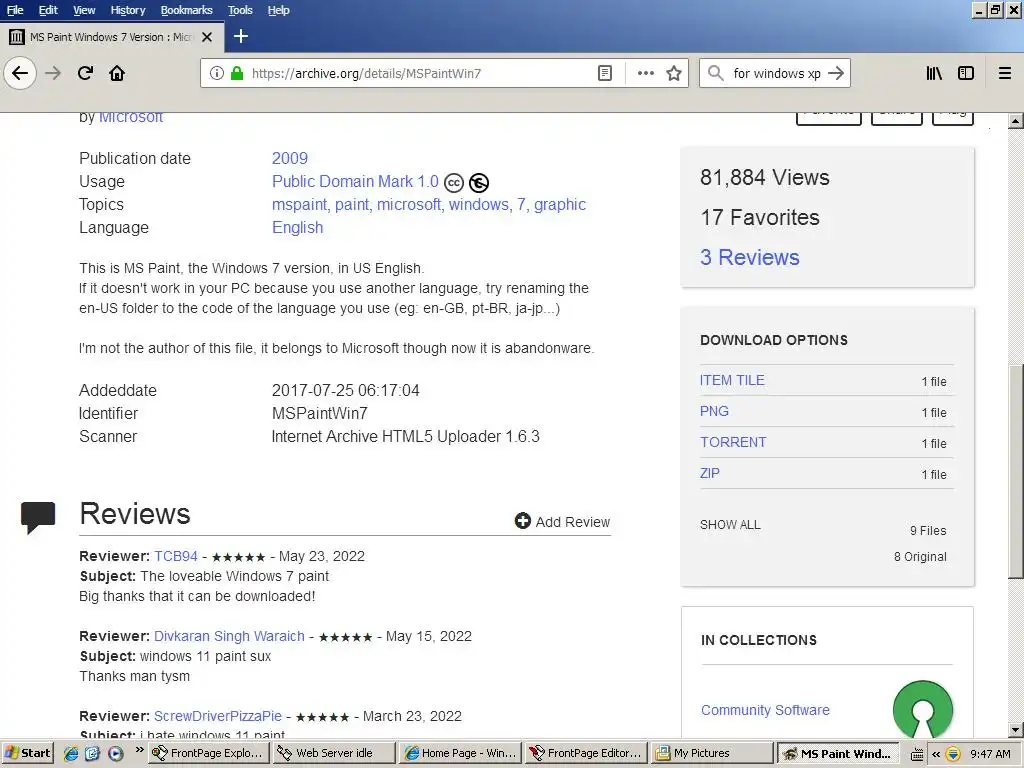
Task: Click the forward navigation arrow
Action: click(x=53, y=73)
